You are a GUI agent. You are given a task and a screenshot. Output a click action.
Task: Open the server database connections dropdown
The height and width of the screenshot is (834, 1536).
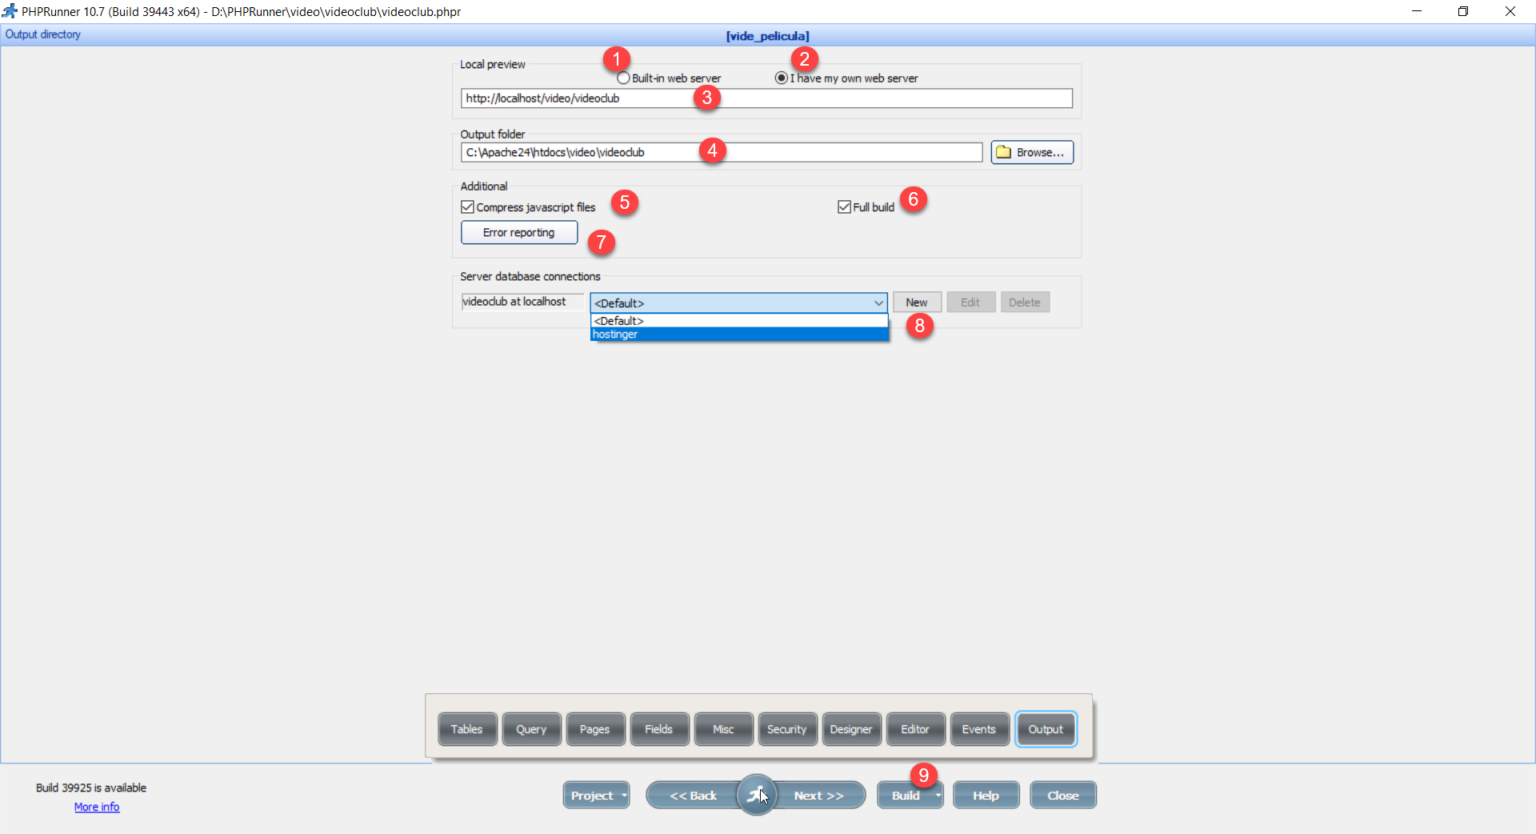(878, 302)
